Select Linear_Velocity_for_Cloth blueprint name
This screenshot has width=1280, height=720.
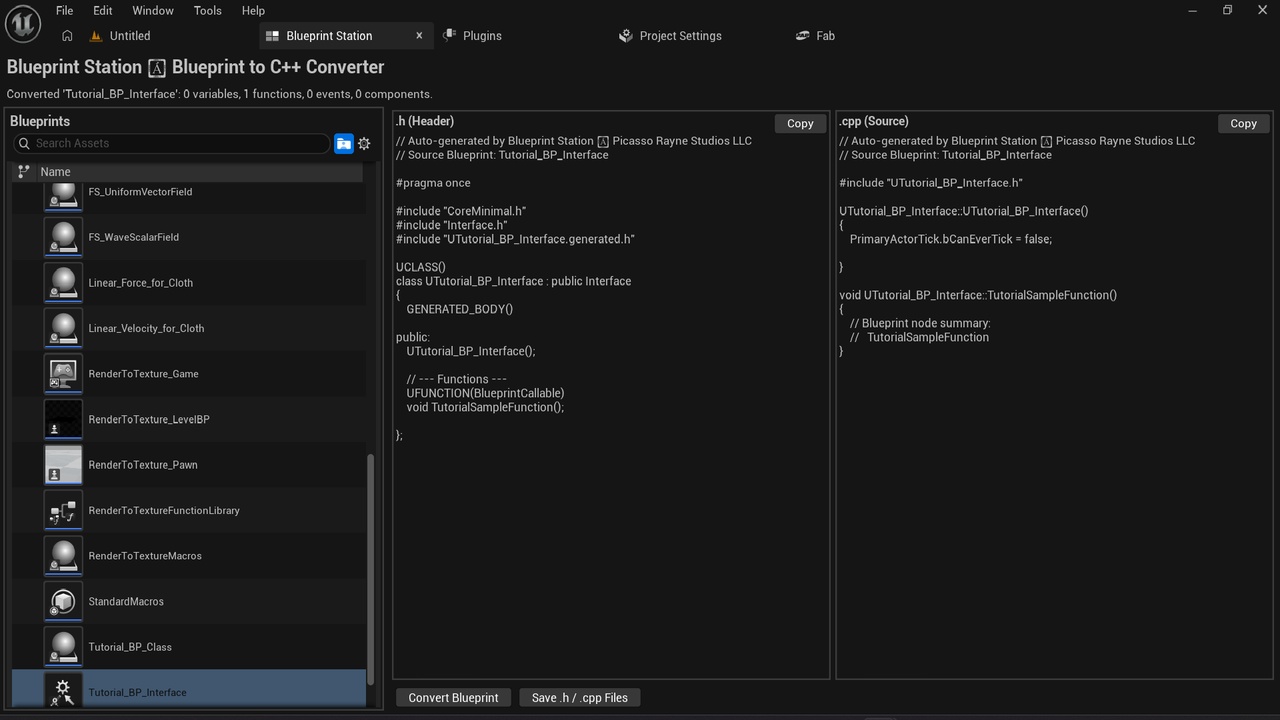[146, 328]
